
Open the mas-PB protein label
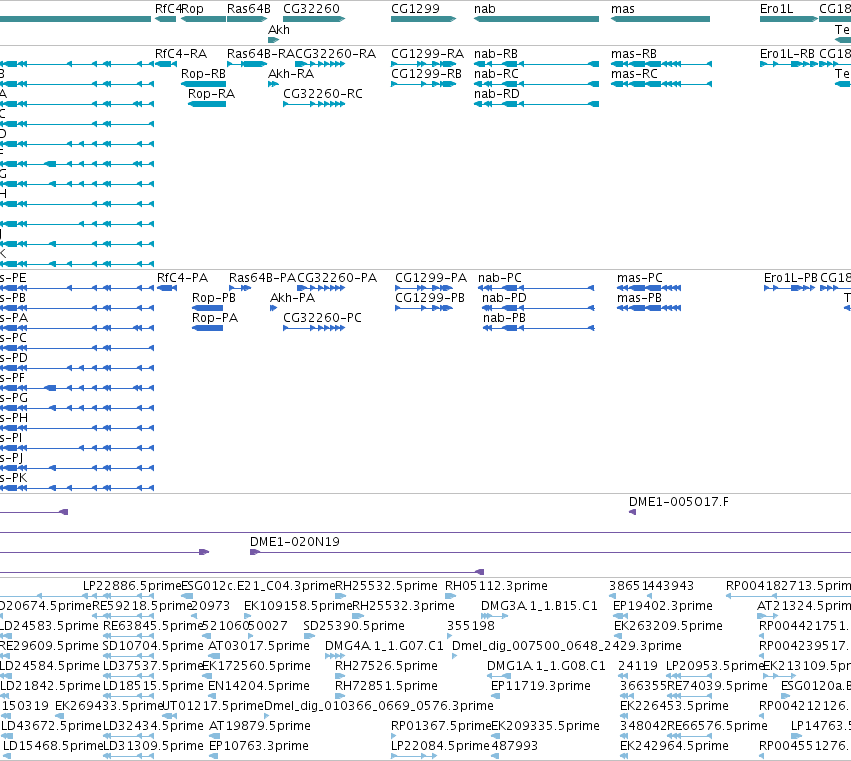[639, 298]
